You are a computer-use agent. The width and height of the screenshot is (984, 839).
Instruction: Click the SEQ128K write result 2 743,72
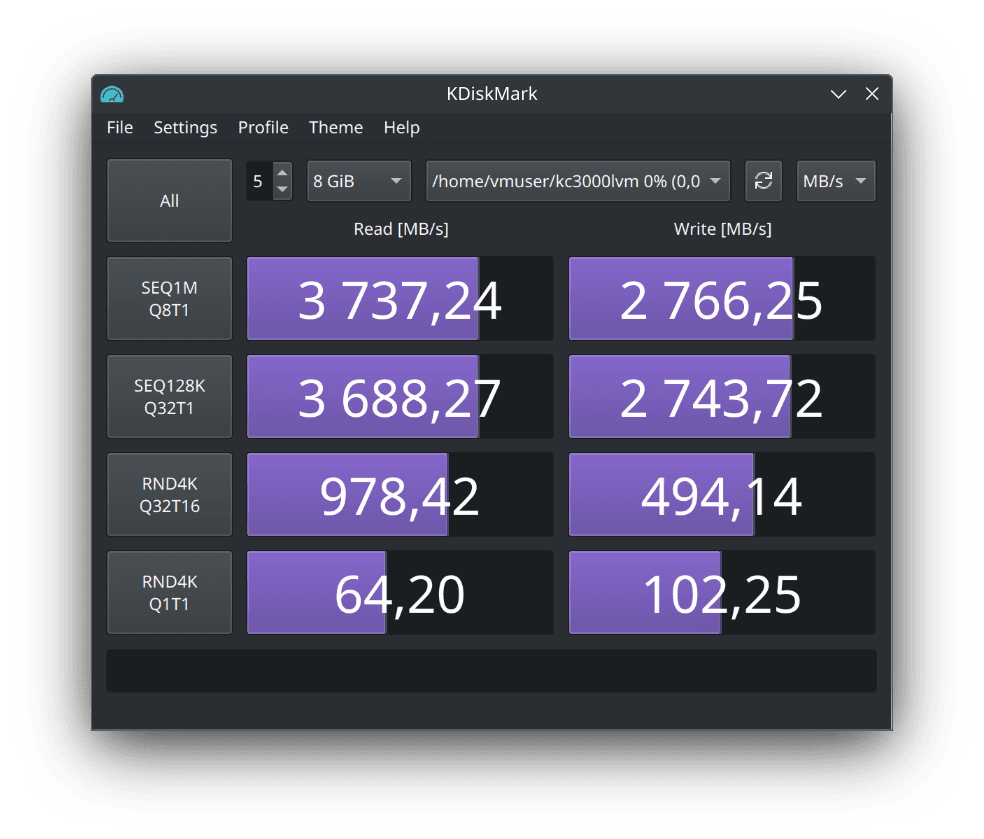tap(722, 397)
